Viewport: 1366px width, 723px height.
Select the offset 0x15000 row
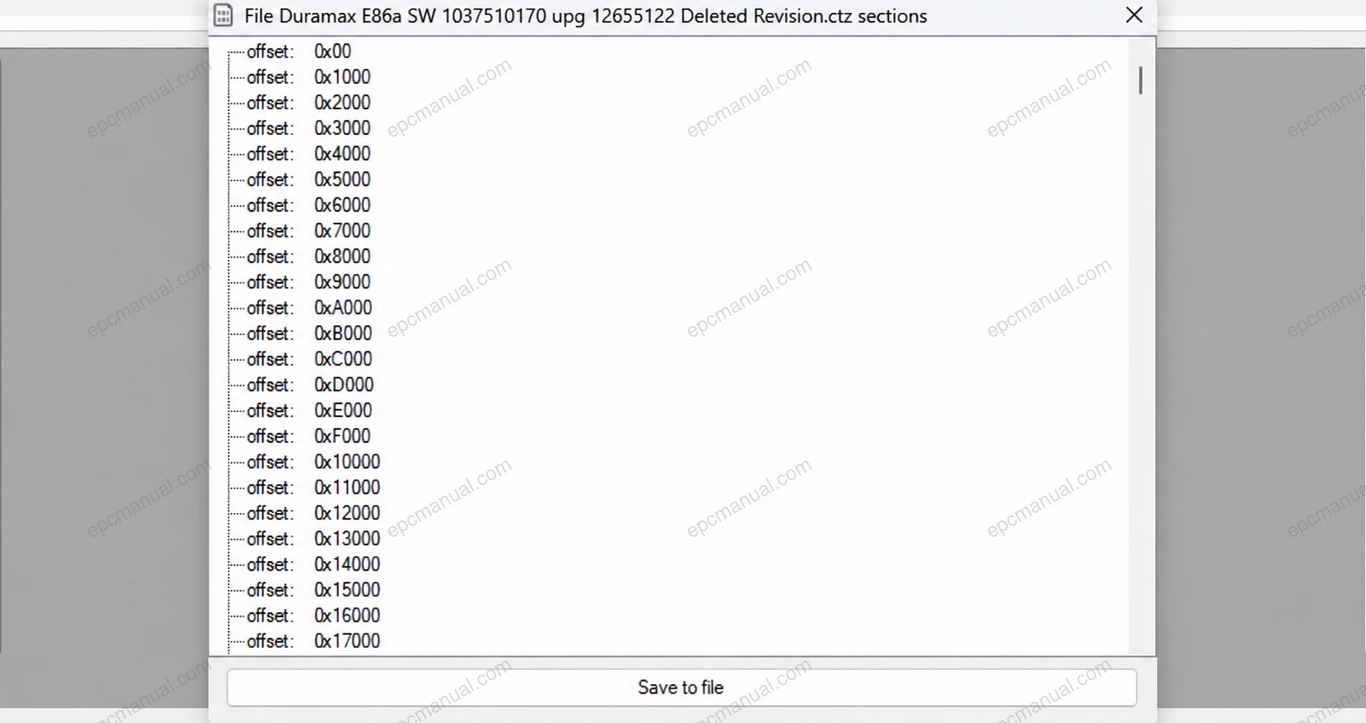tap(313, 590)
